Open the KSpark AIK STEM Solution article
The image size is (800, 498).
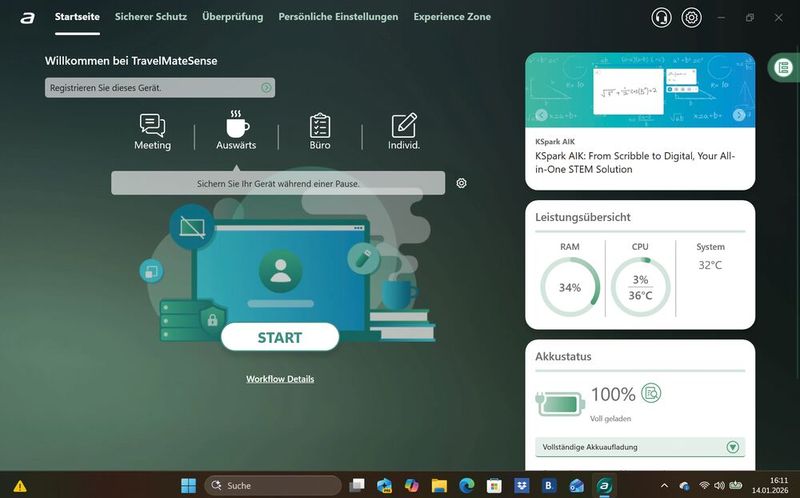click(x=635, y=163)
